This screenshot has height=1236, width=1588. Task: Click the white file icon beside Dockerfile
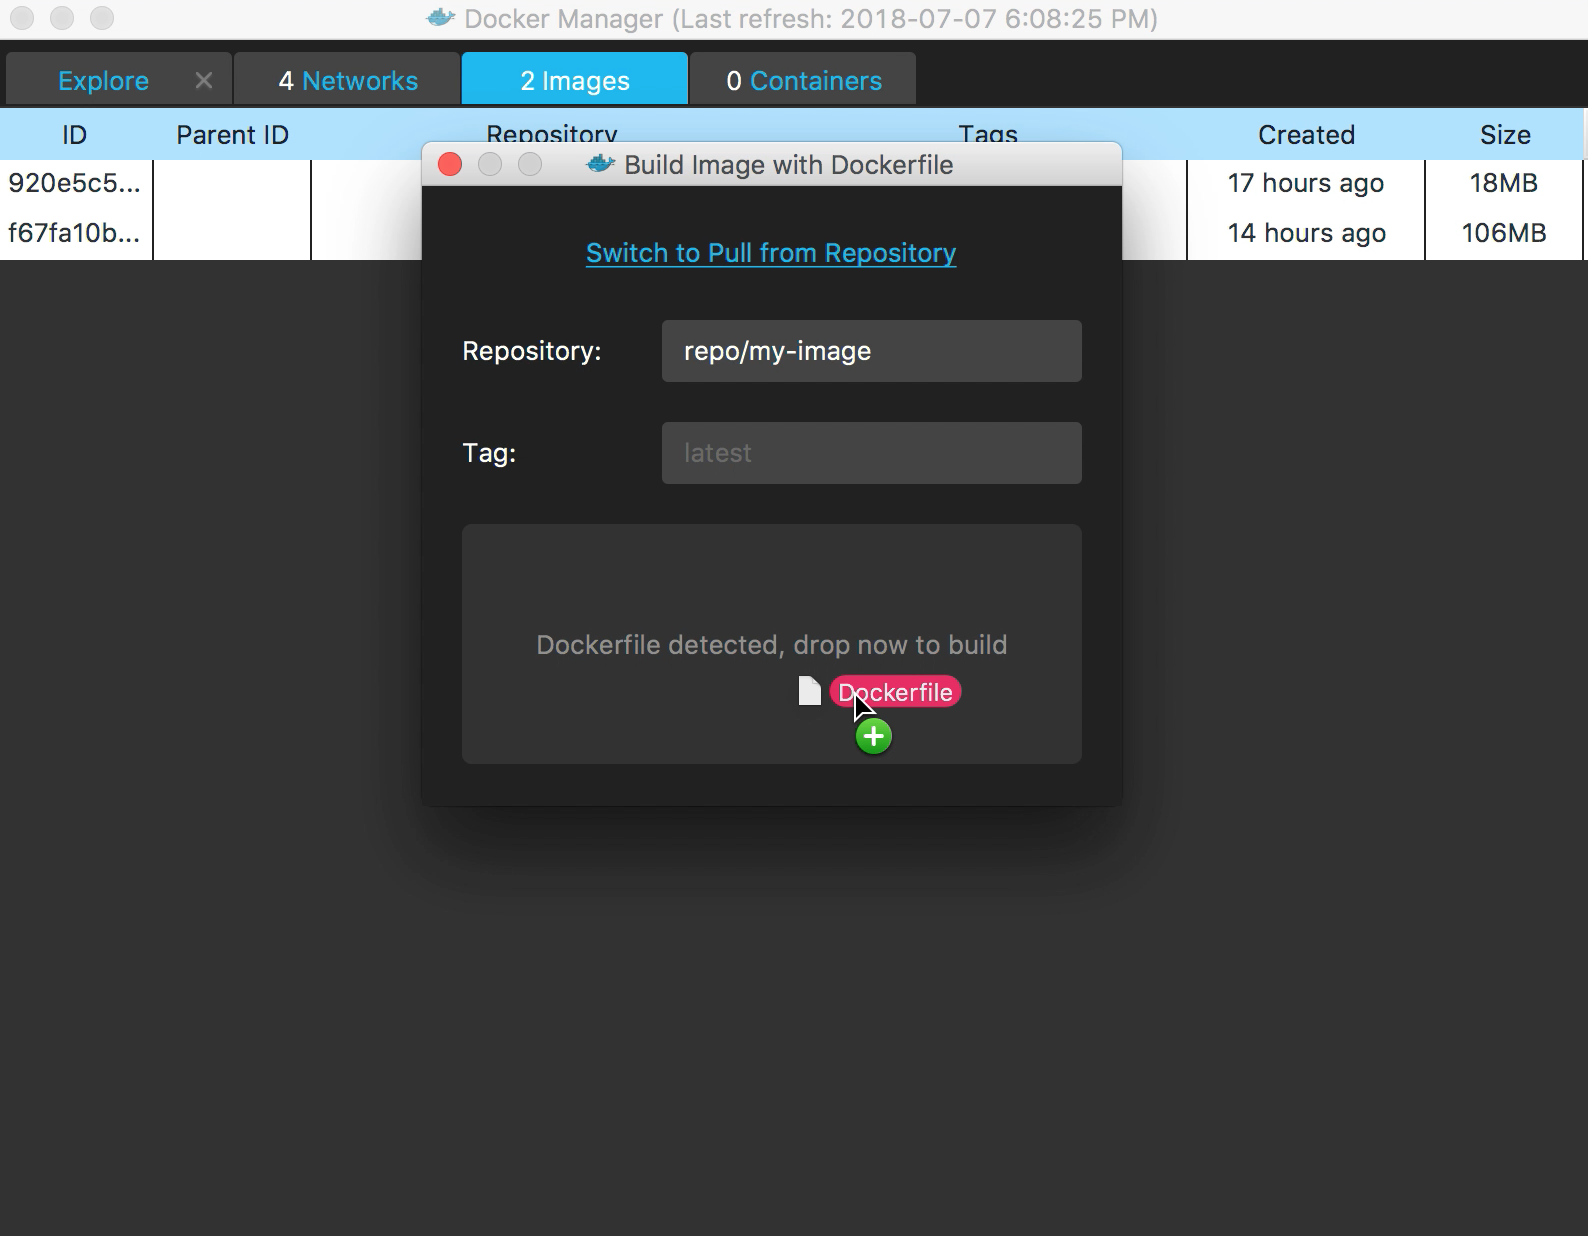810,691
